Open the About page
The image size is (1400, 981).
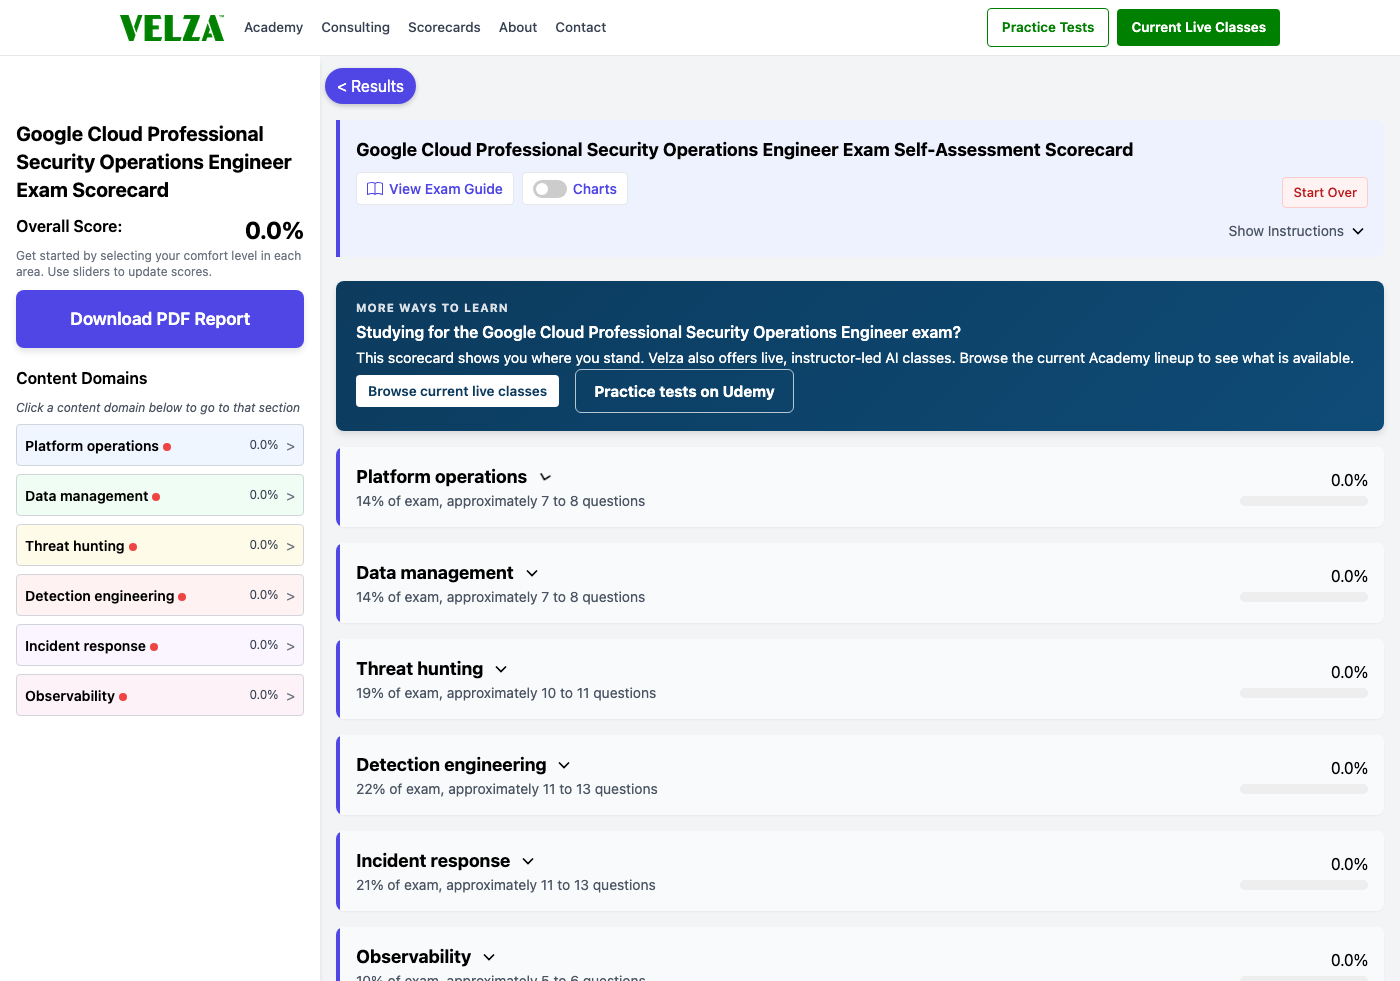518,28
